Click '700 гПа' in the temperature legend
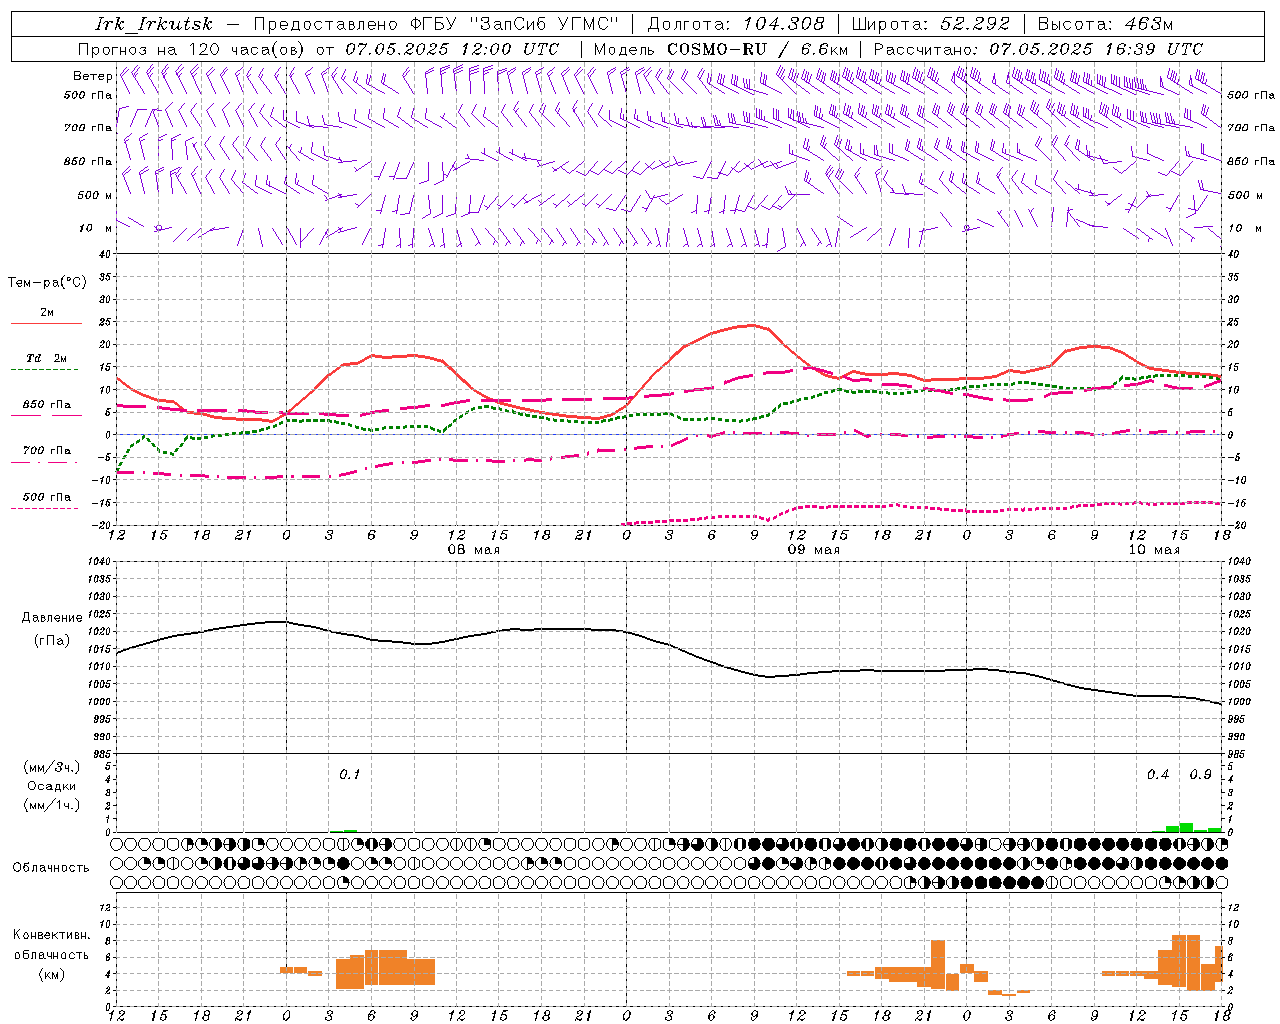Viewport: 1280px width, 1024px height. pyautogui.click(x=47, y=451)
